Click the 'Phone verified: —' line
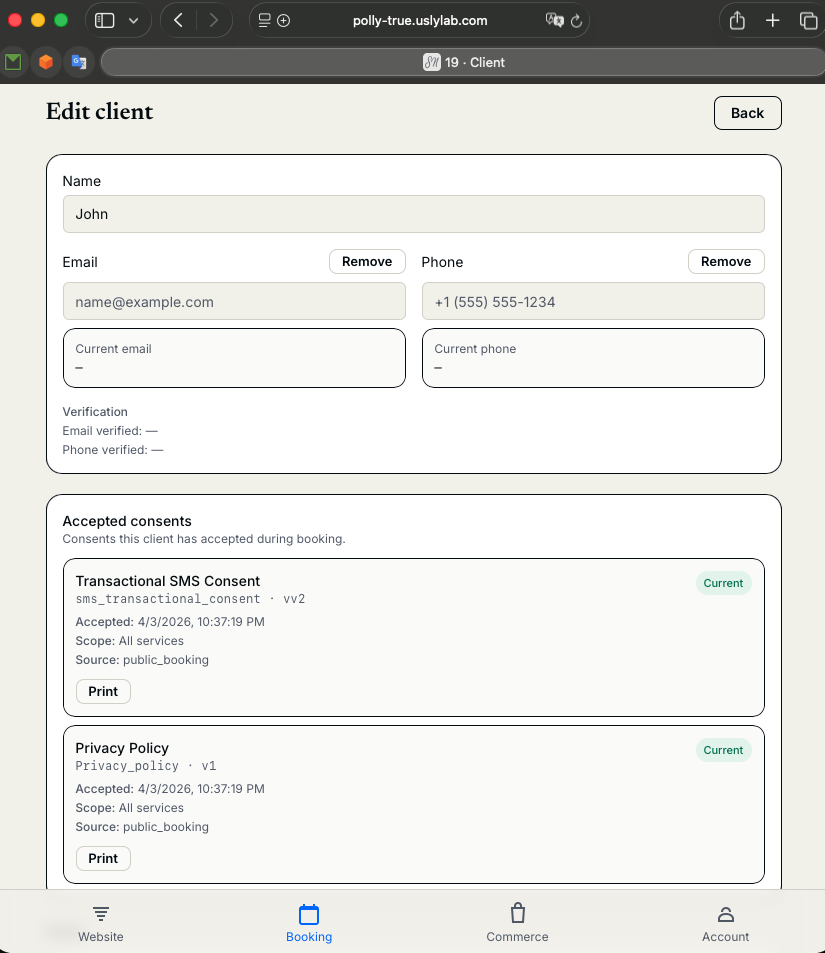 [113, 450]
